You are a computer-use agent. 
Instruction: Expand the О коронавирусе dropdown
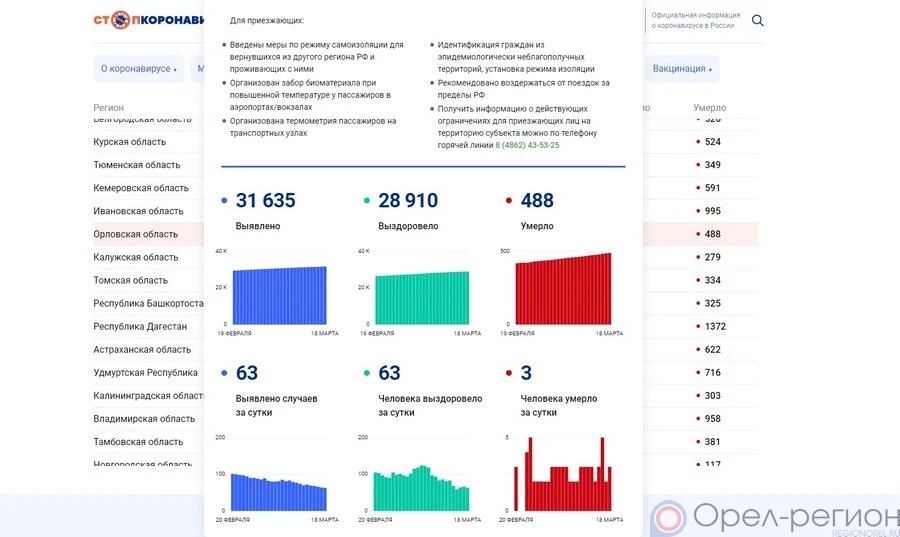(138, 69)
